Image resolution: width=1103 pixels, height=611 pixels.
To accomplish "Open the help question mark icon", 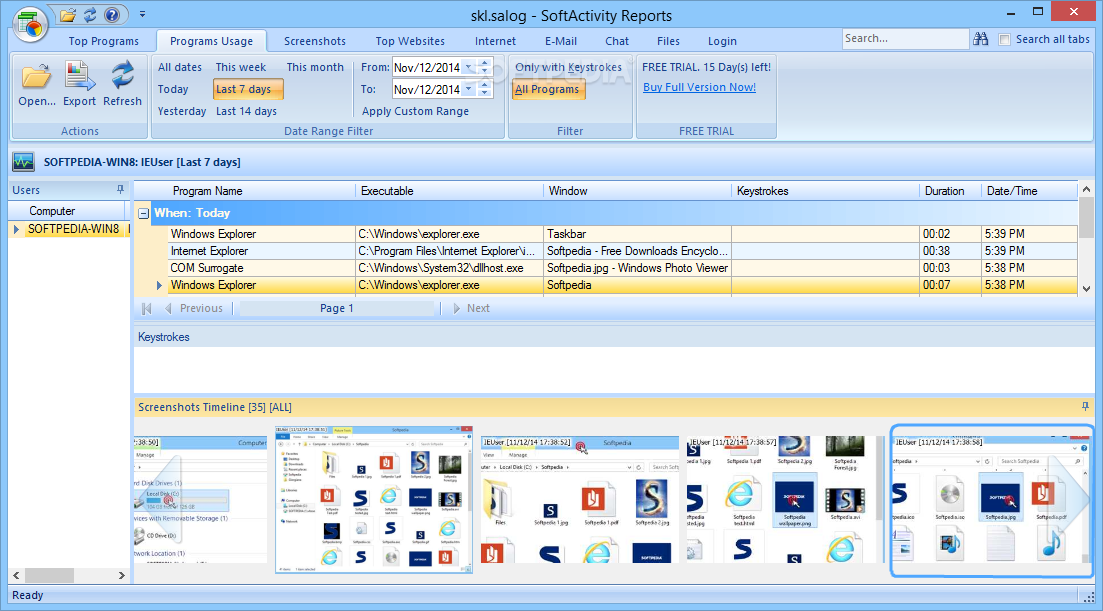I will tap(112, 15).
